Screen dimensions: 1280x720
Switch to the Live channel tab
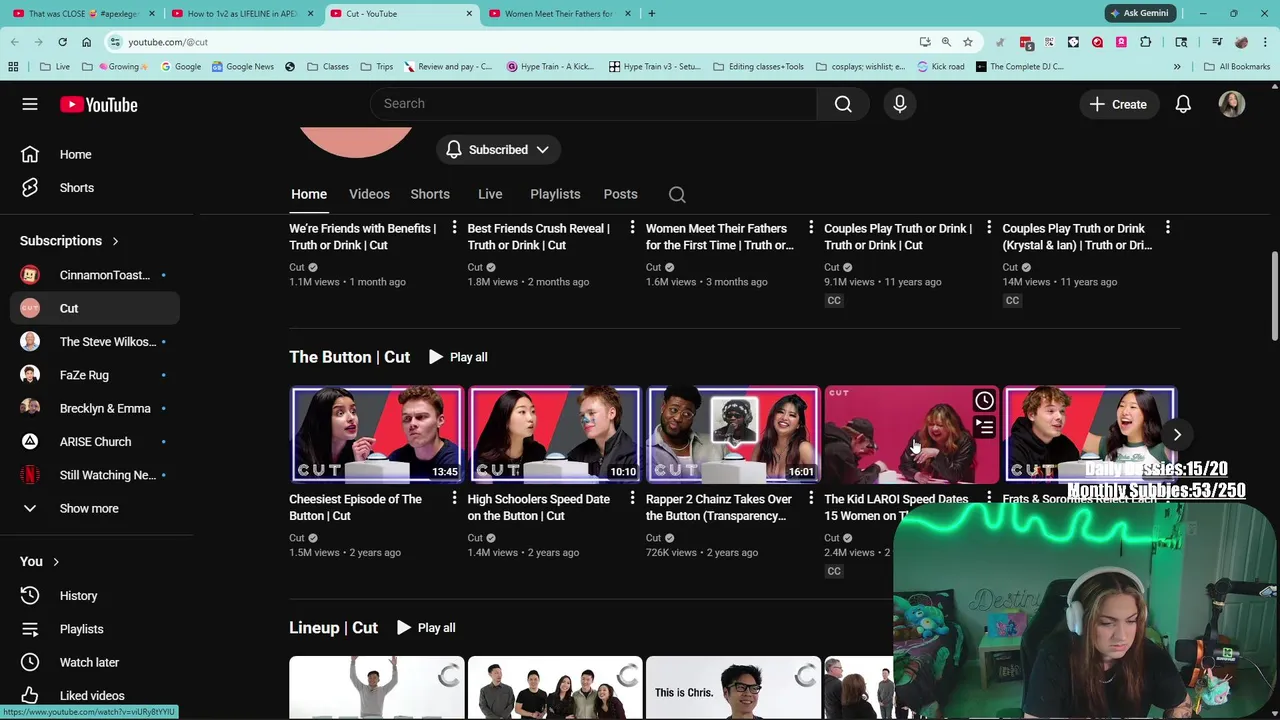click(x=490, y=194)
